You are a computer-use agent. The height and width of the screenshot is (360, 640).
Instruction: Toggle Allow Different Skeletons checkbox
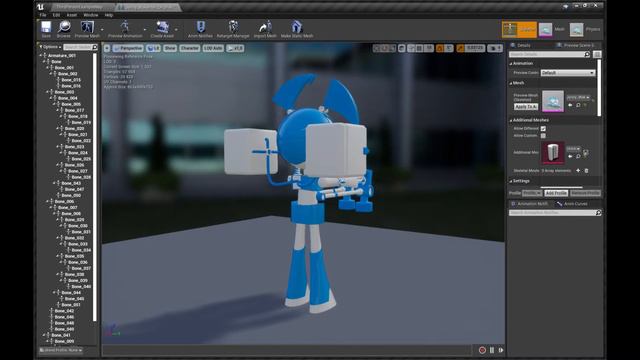click(x=543, y=129)
